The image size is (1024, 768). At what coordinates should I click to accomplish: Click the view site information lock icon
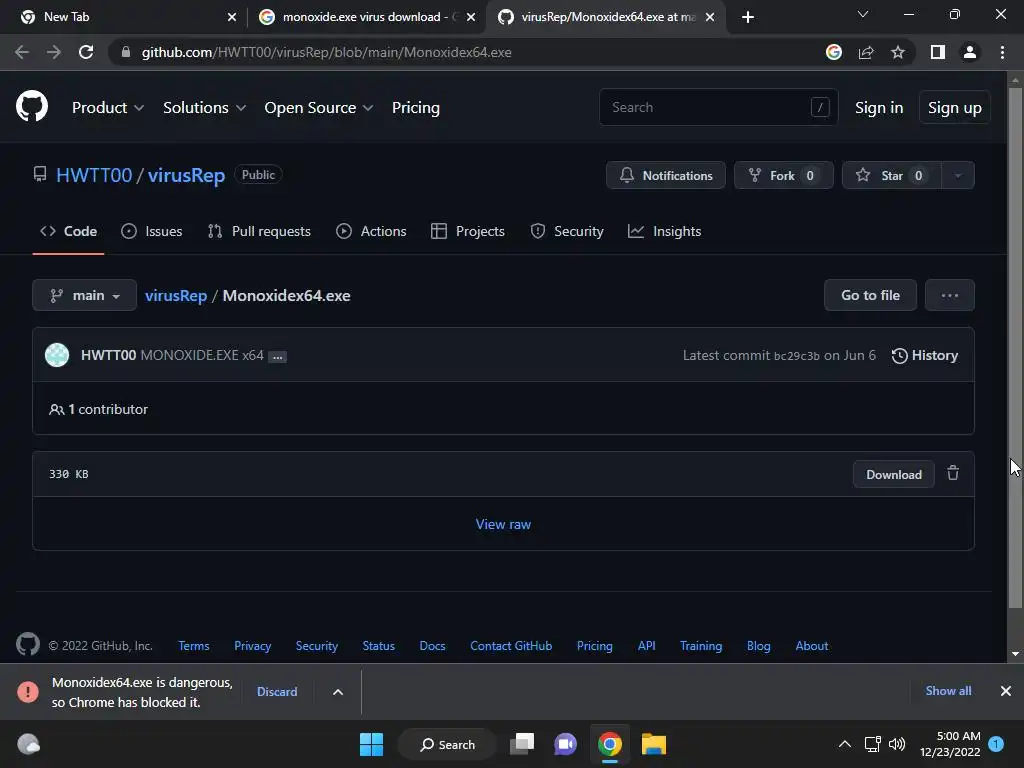point(126,52)
